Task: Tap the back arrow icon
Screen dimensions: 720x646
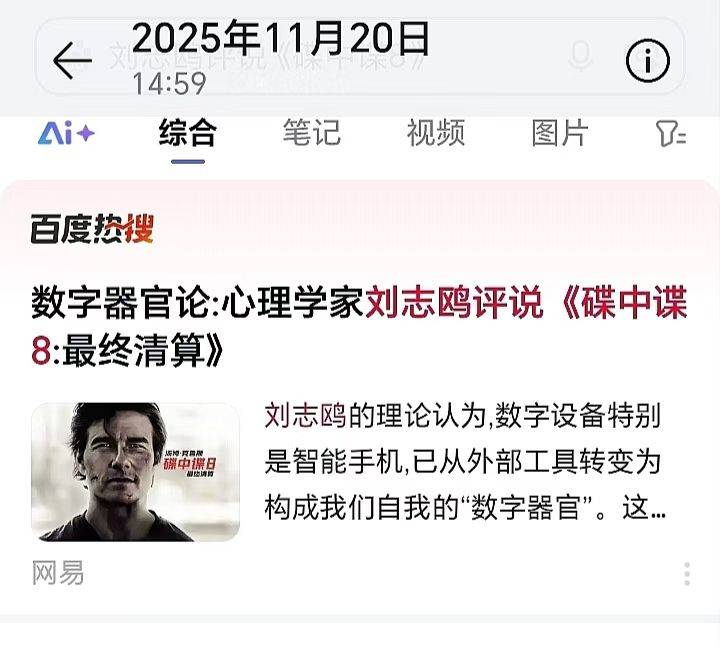Action: (73, 60)
